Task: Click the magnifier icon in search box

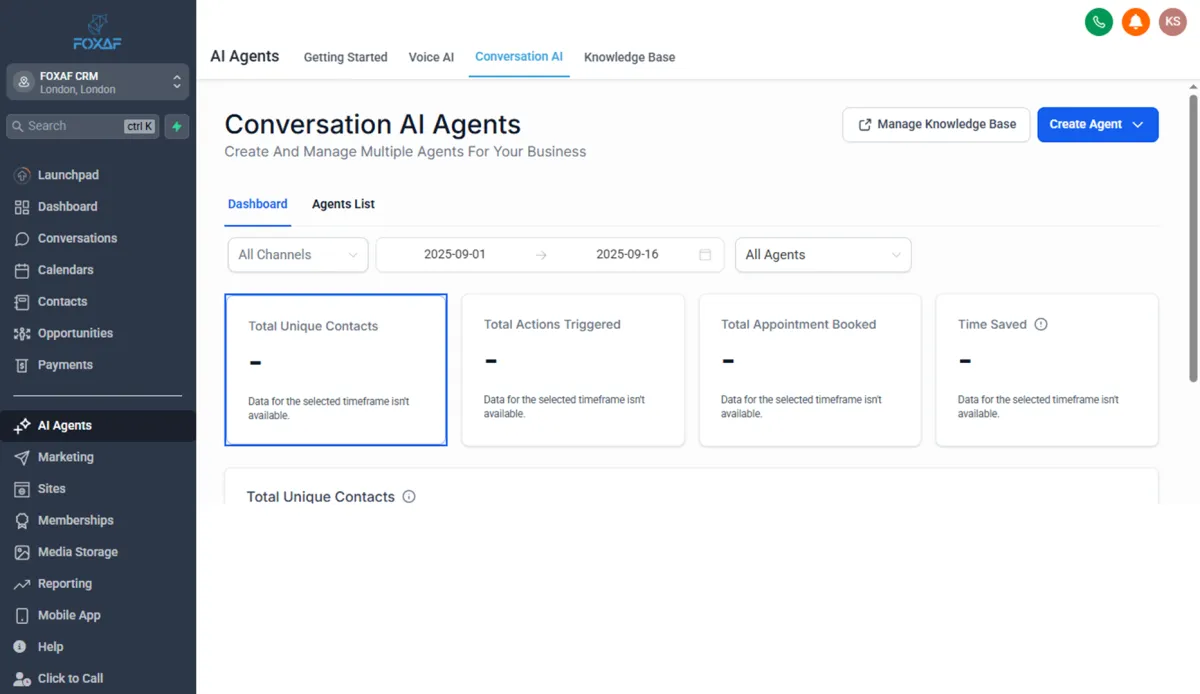Action: [x=17, y=127]
